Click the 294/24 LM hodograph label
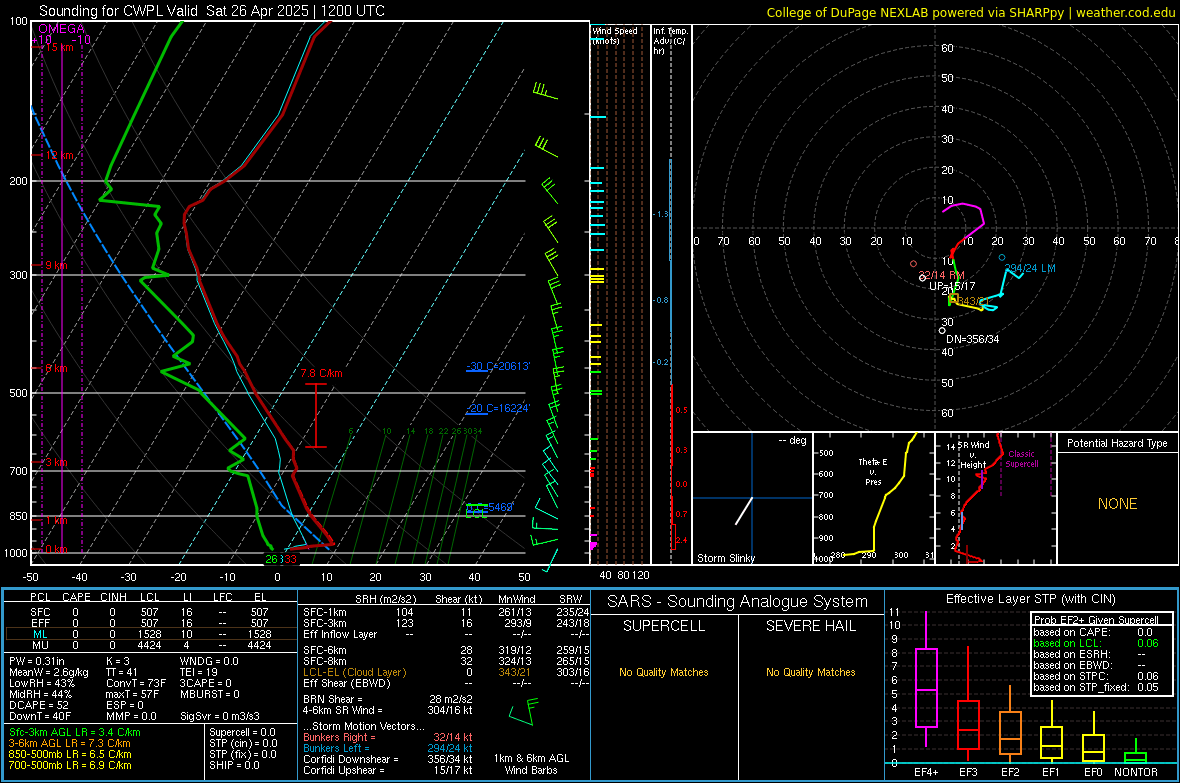This screenshot has width=1180, height=783. [1029, 268]
